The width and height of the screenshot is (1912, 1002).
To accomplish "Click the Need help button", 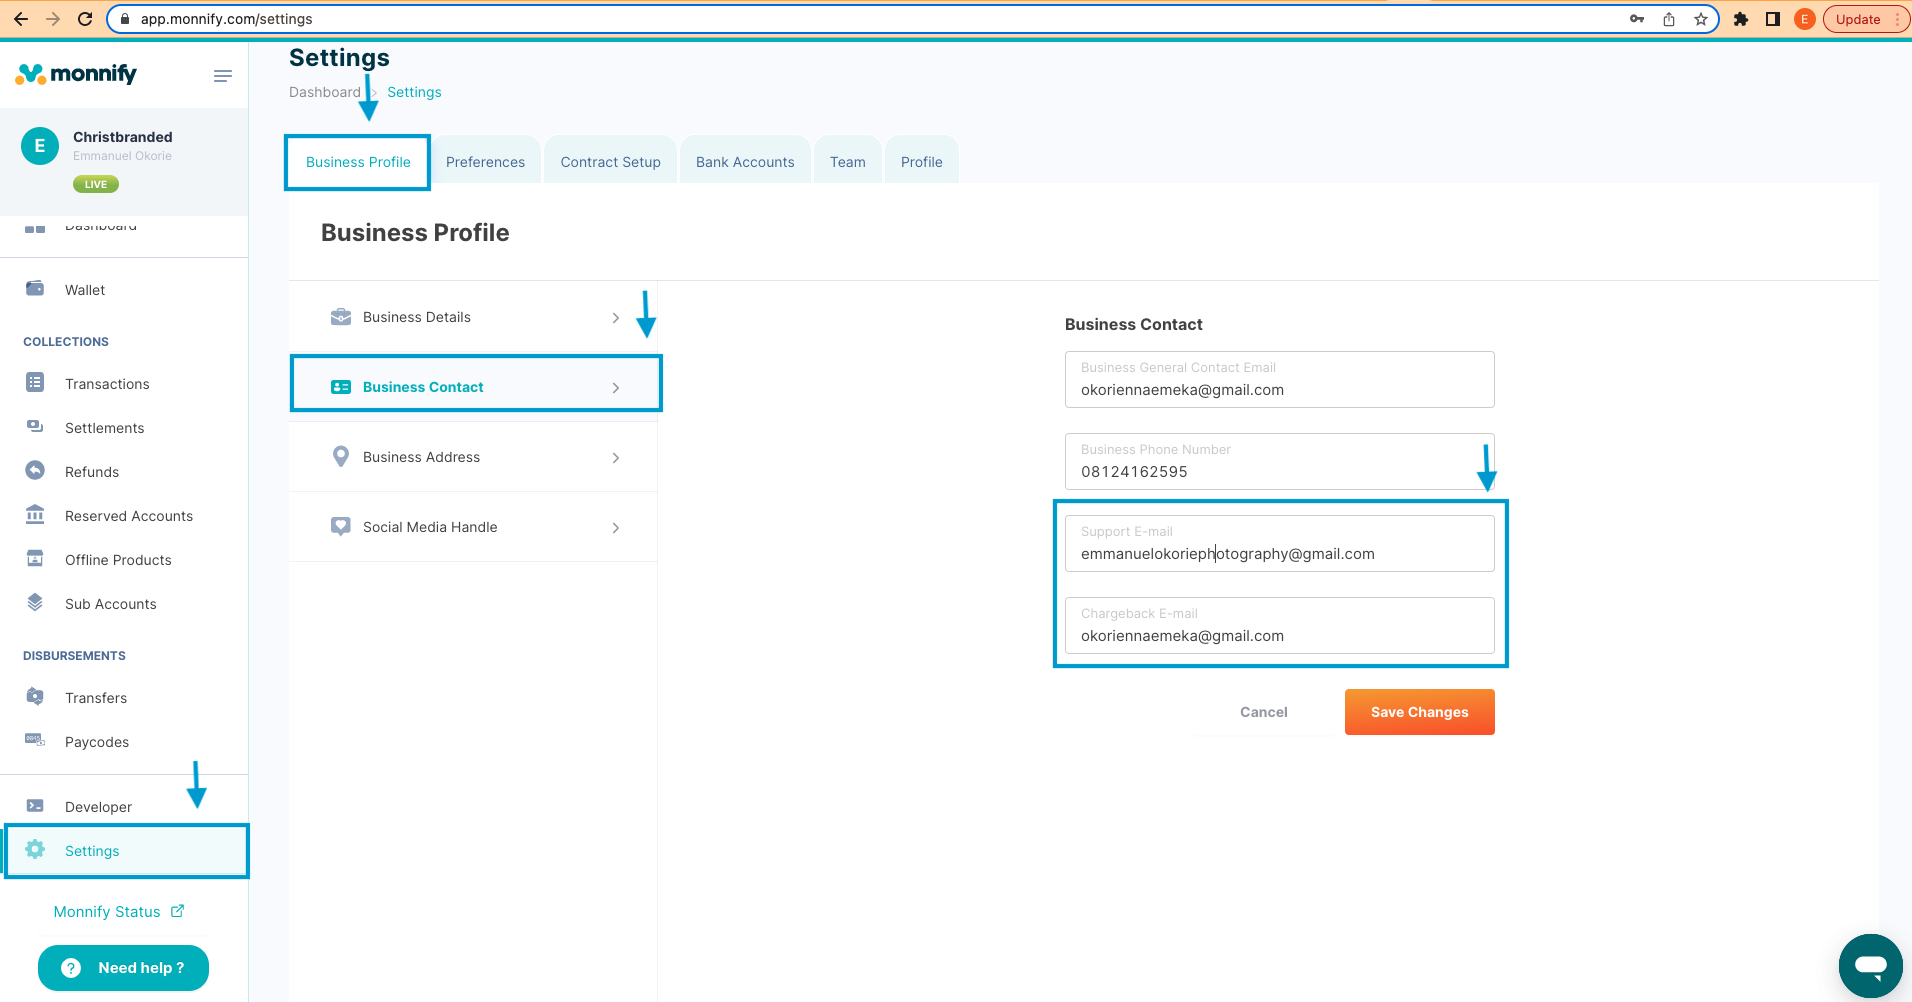I will (124, 968).
